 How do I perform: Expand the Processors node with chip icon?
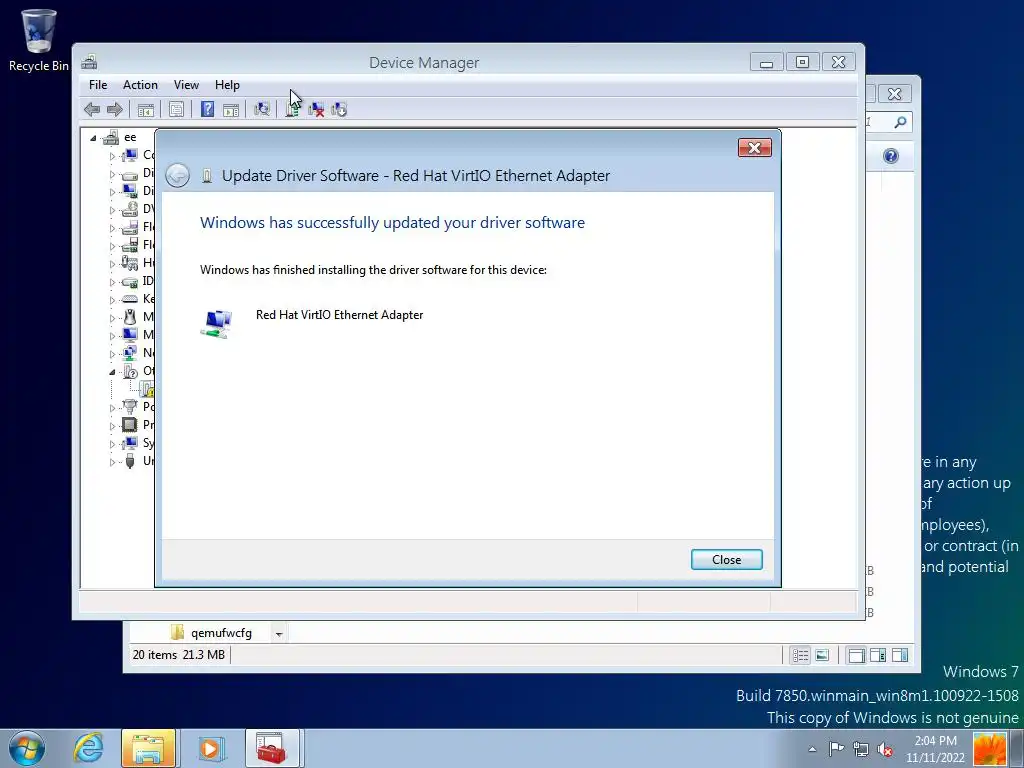tap(112, 426)
